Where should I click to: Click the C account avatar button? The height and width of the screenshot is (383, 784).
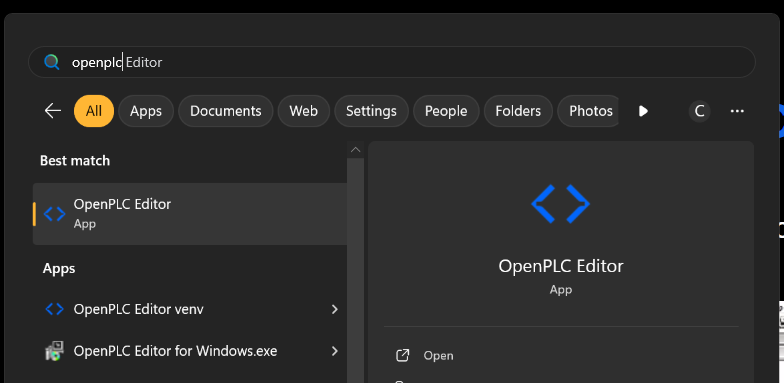[700, 111]
